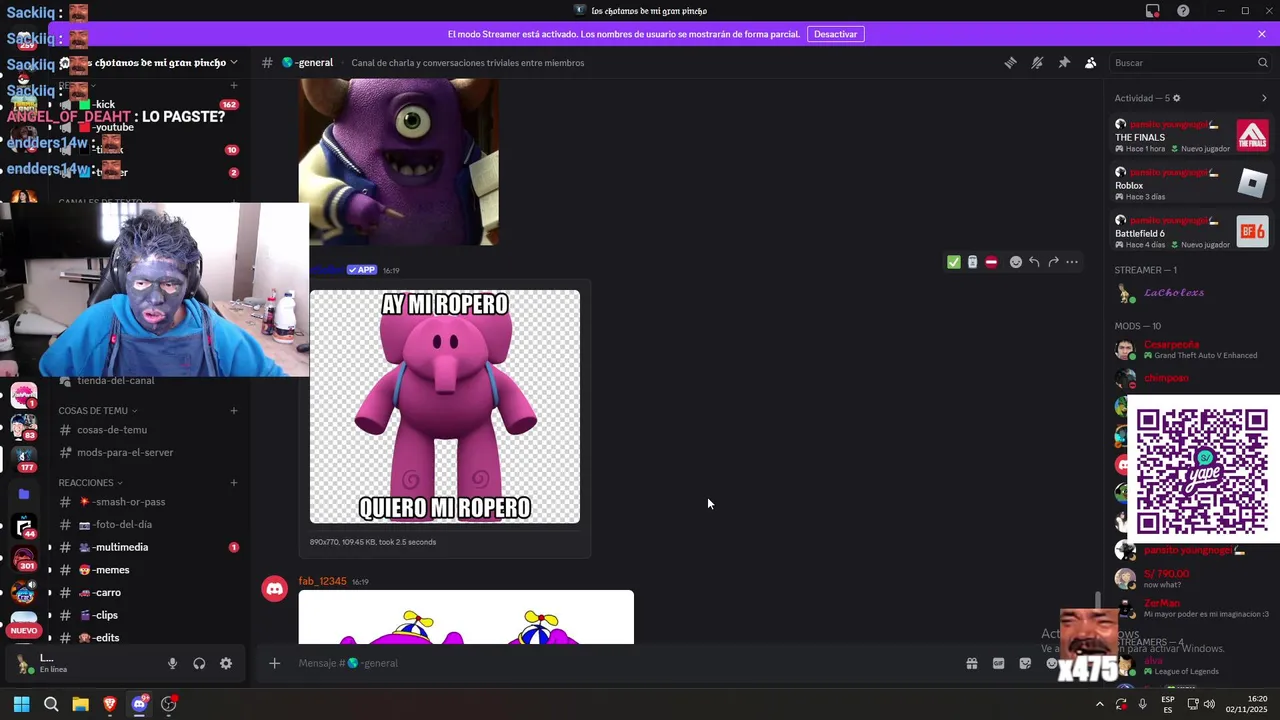
Task: Open the server with 44 badge
Action: [x=24, y=526]
